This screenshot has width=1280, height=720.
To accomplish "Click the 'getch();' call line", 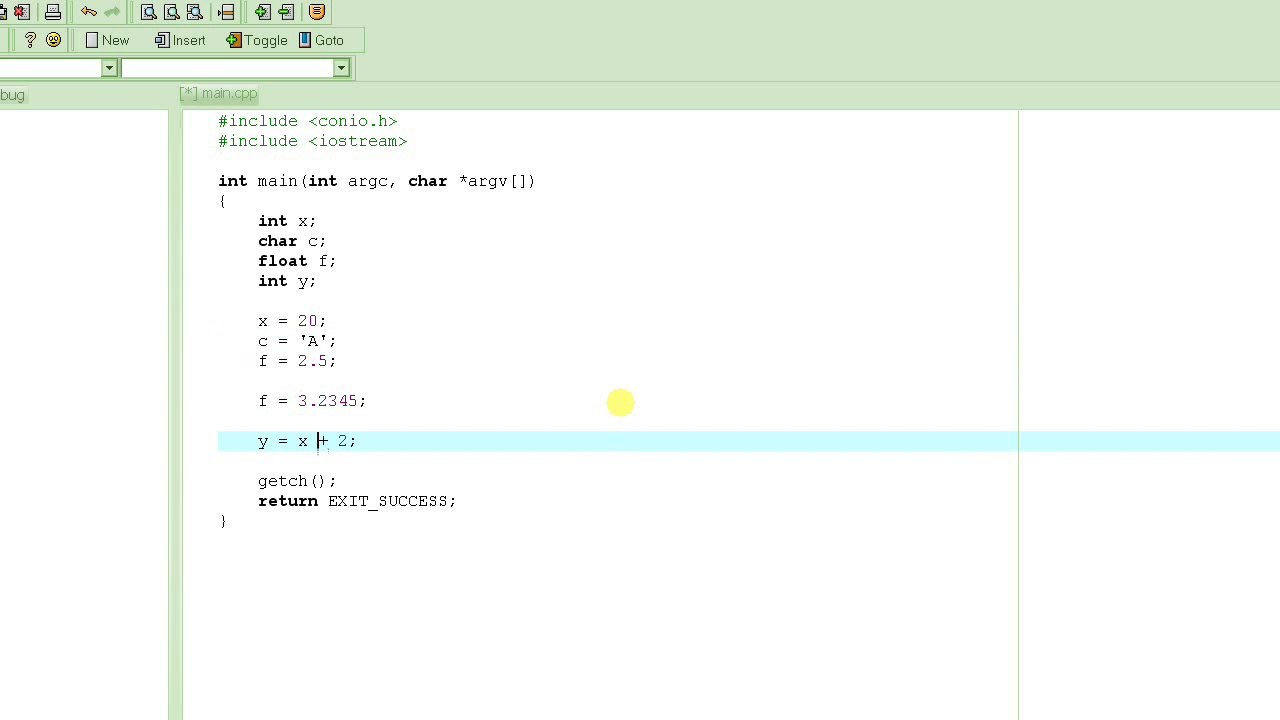I will click(297, 481).
